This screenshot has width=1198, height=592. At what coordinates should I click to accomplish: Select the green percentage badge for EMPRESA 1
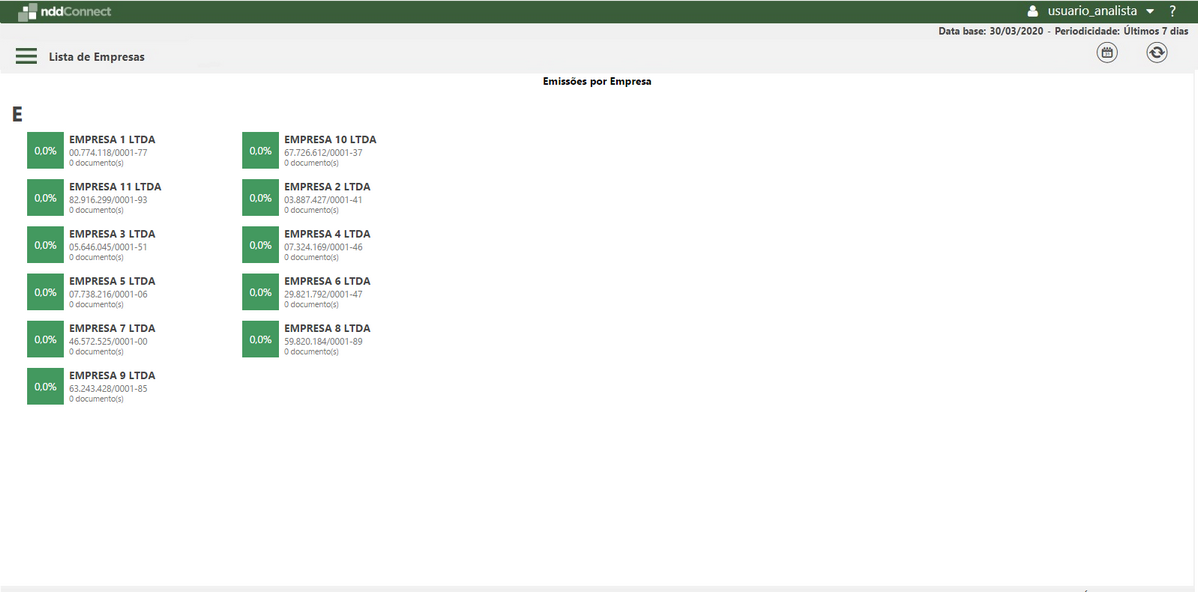pyautogui.click(x=44, y=150)
